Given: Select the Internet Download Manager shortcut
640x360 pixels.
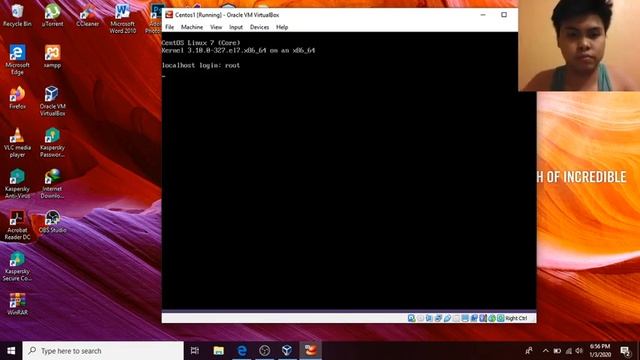Looking at the screenshot, I should (x=52, y=184).
